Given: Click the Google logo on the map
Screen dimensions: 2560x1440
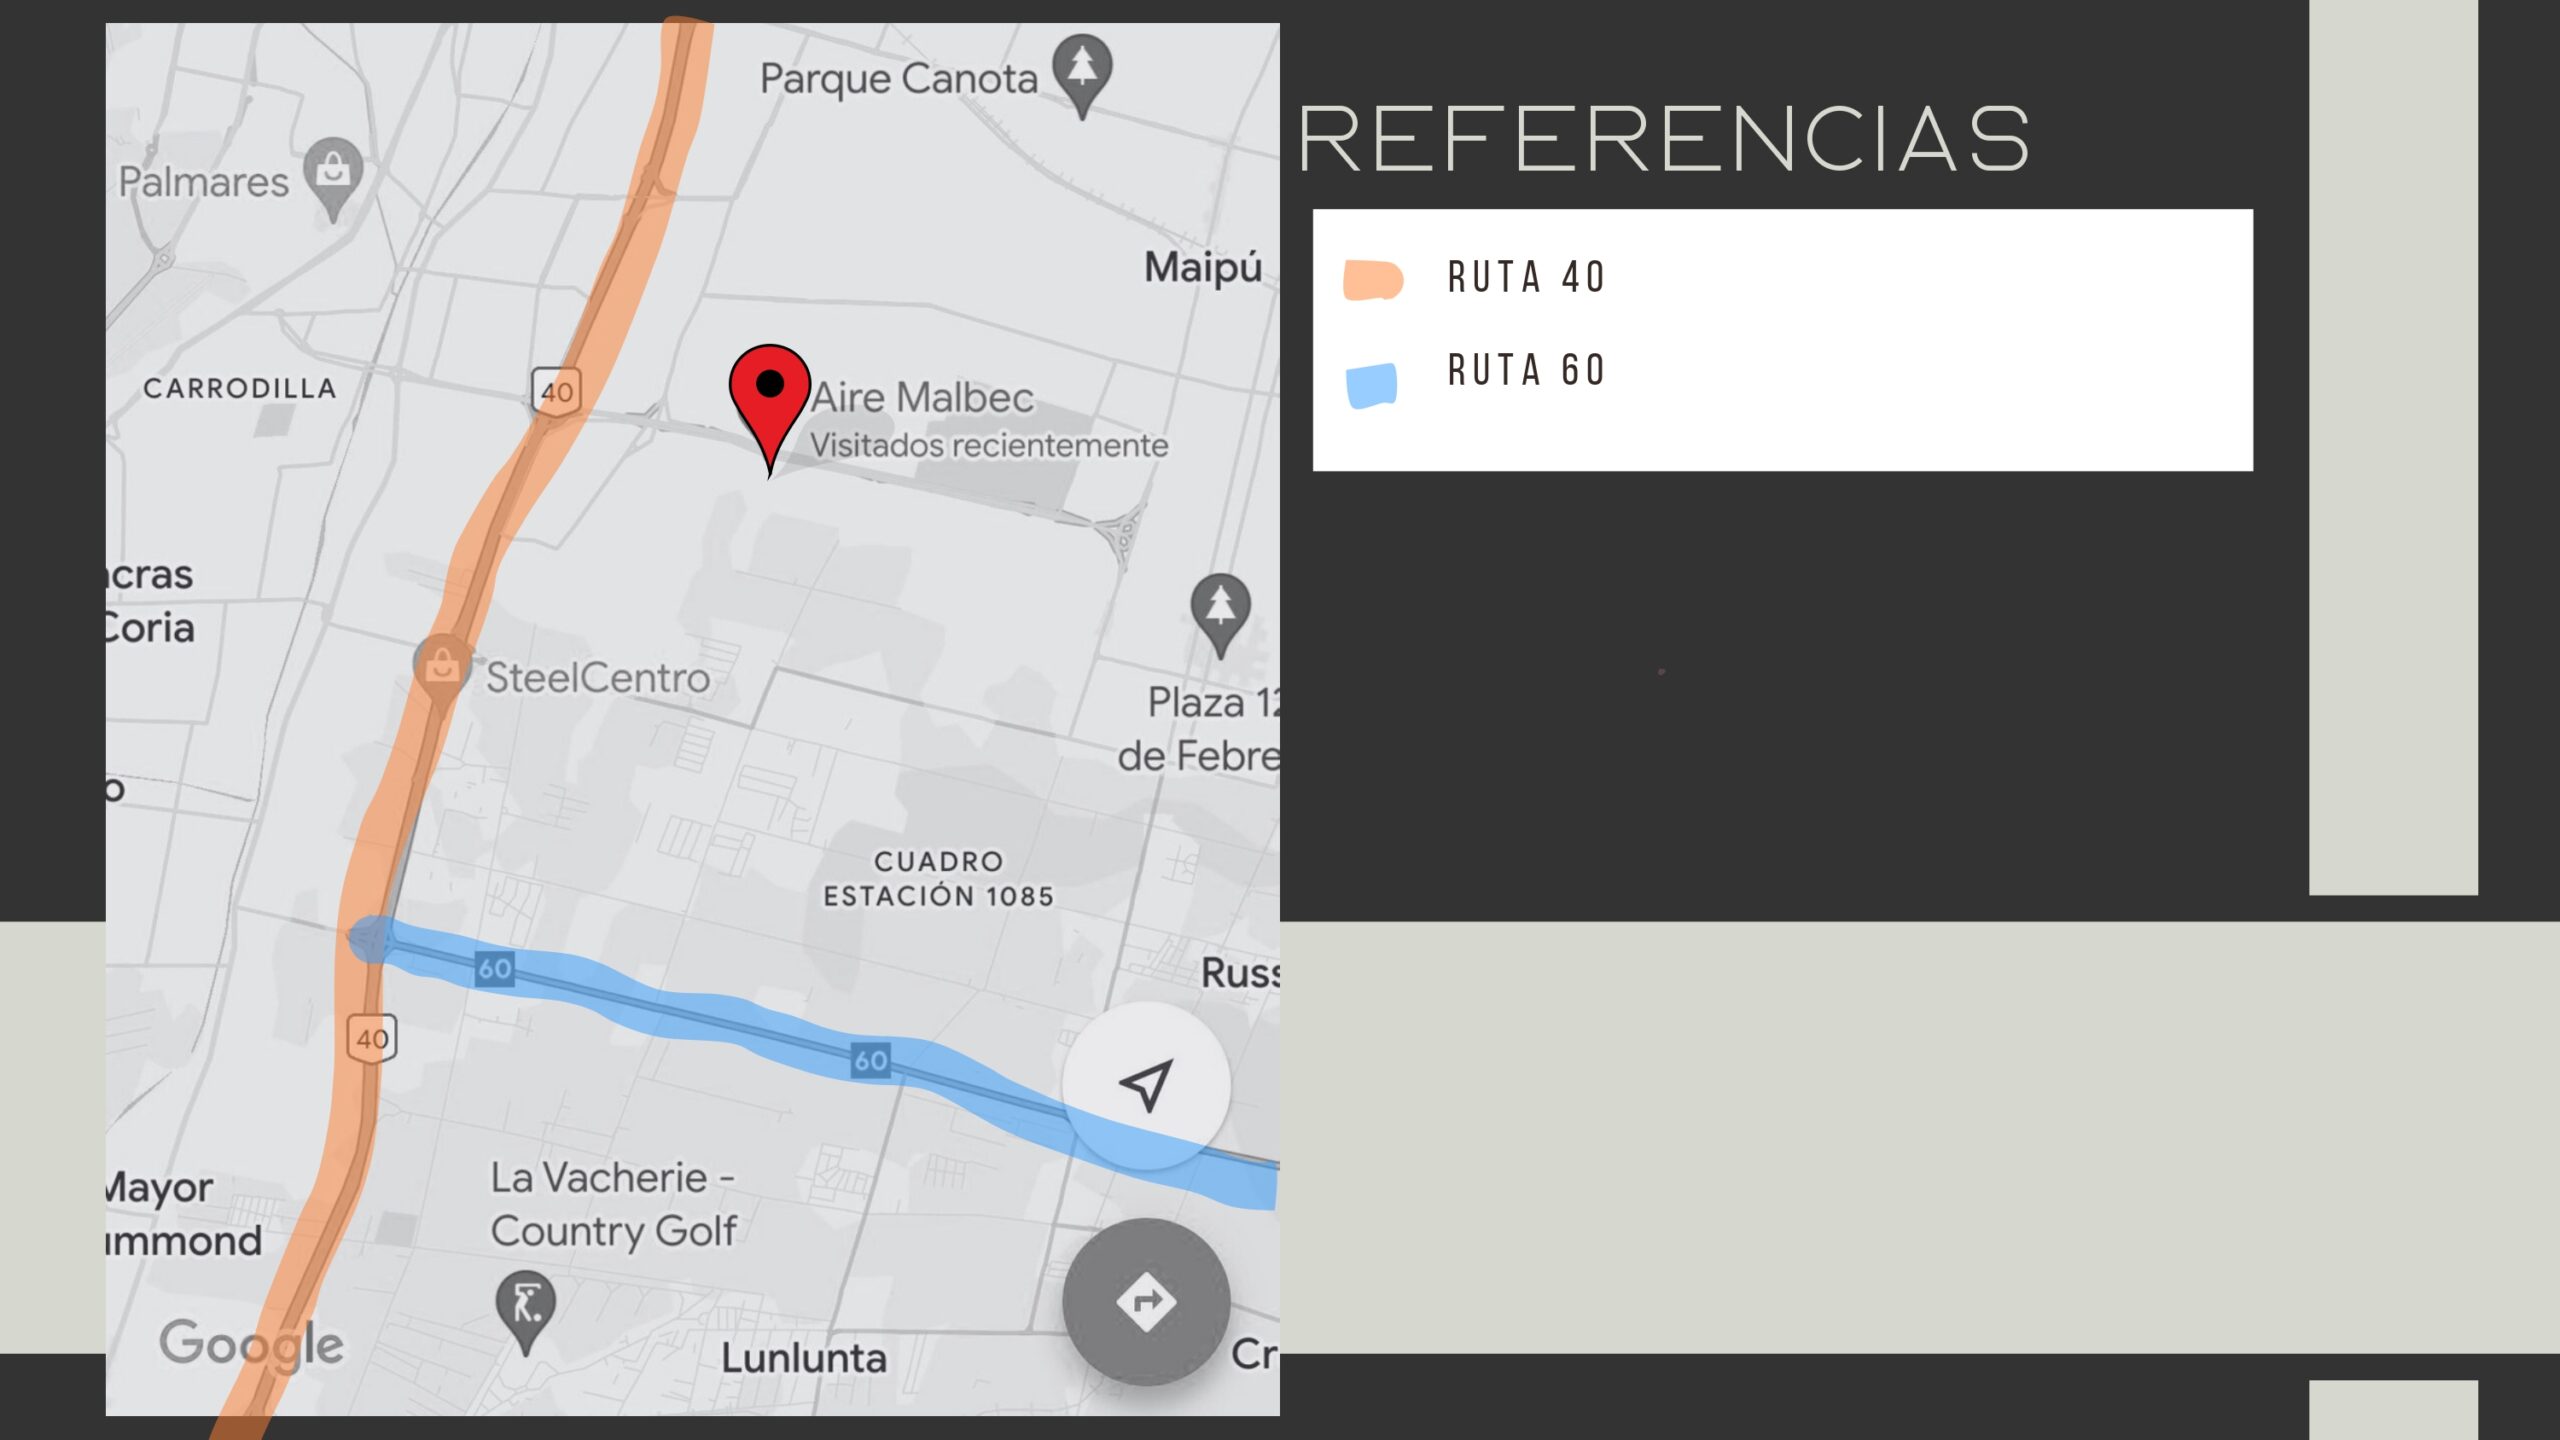Looking at the screenshot, I should point(251,1344).
